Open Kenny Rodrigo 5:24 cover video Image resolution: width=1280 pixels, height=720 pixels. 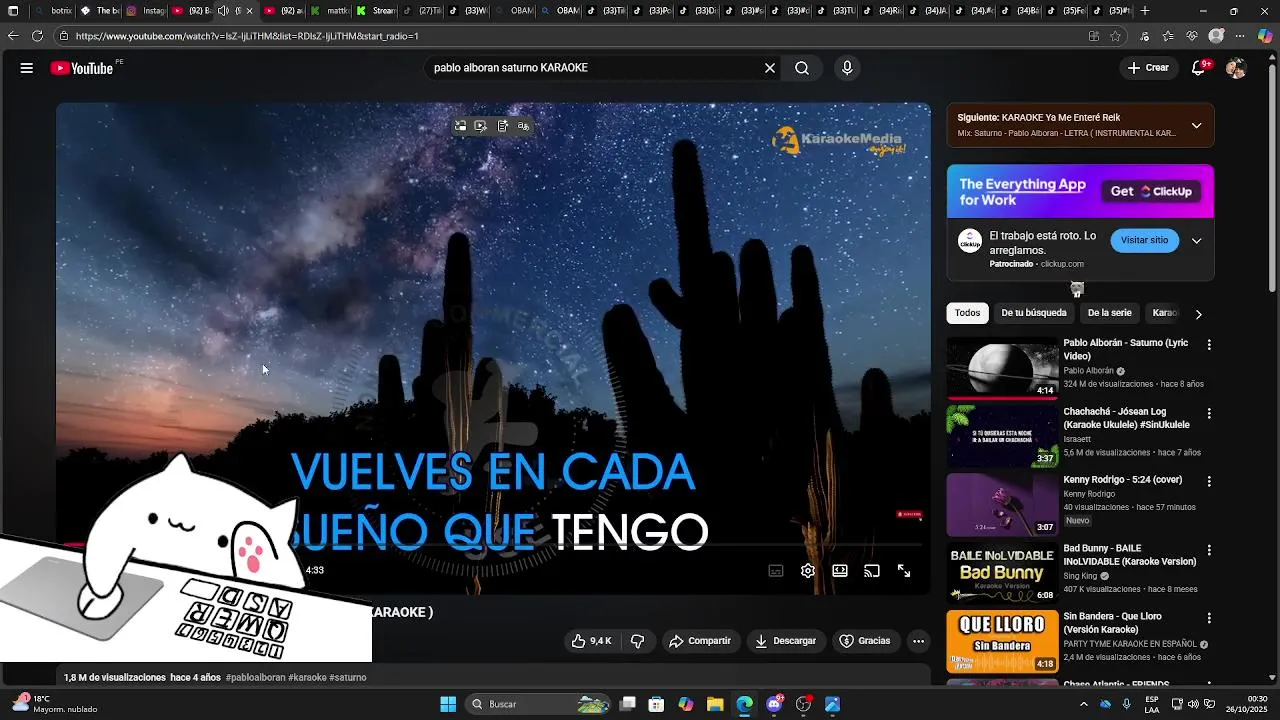tap(1122, 480)
